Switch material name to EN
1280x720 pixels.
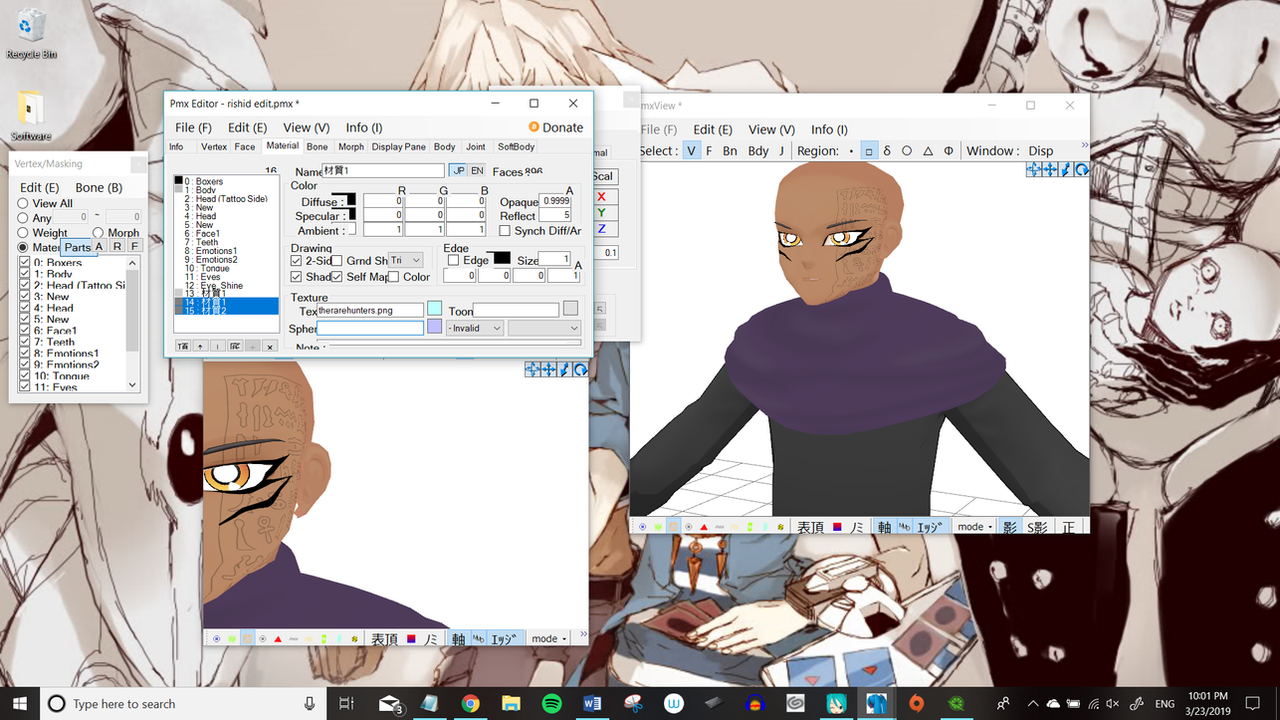coord(477,171)
